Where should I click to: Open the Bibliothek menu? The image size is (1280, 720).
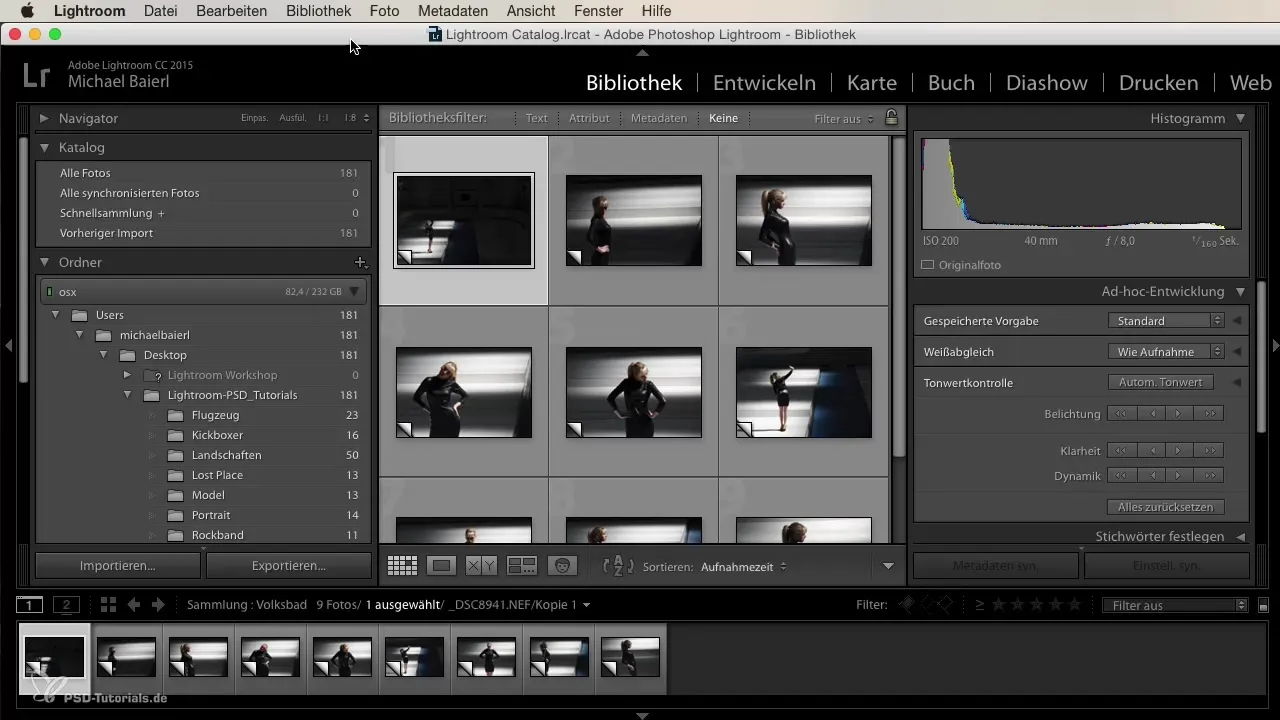pos(318,11)
